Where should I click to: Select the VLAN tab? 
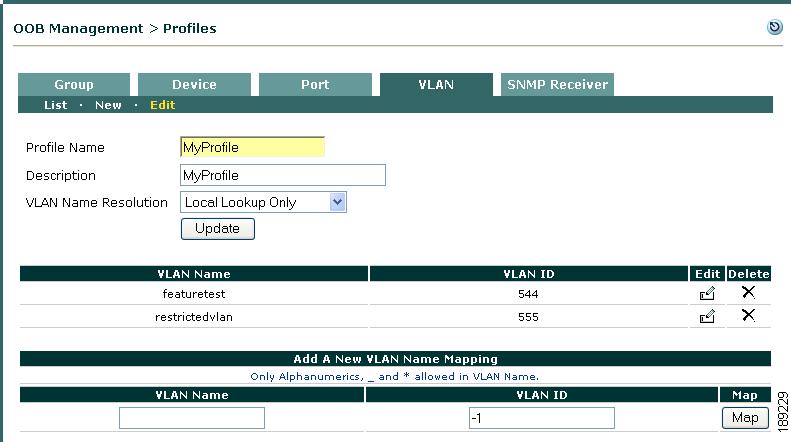(x=436, y=84)
